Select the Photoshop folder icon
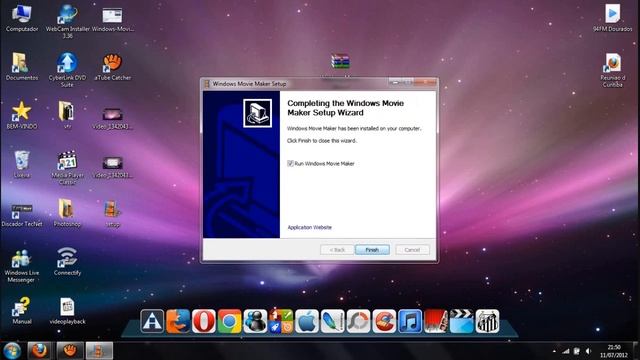Viewport: 640px width, 360px height. [x=67, y=213]
